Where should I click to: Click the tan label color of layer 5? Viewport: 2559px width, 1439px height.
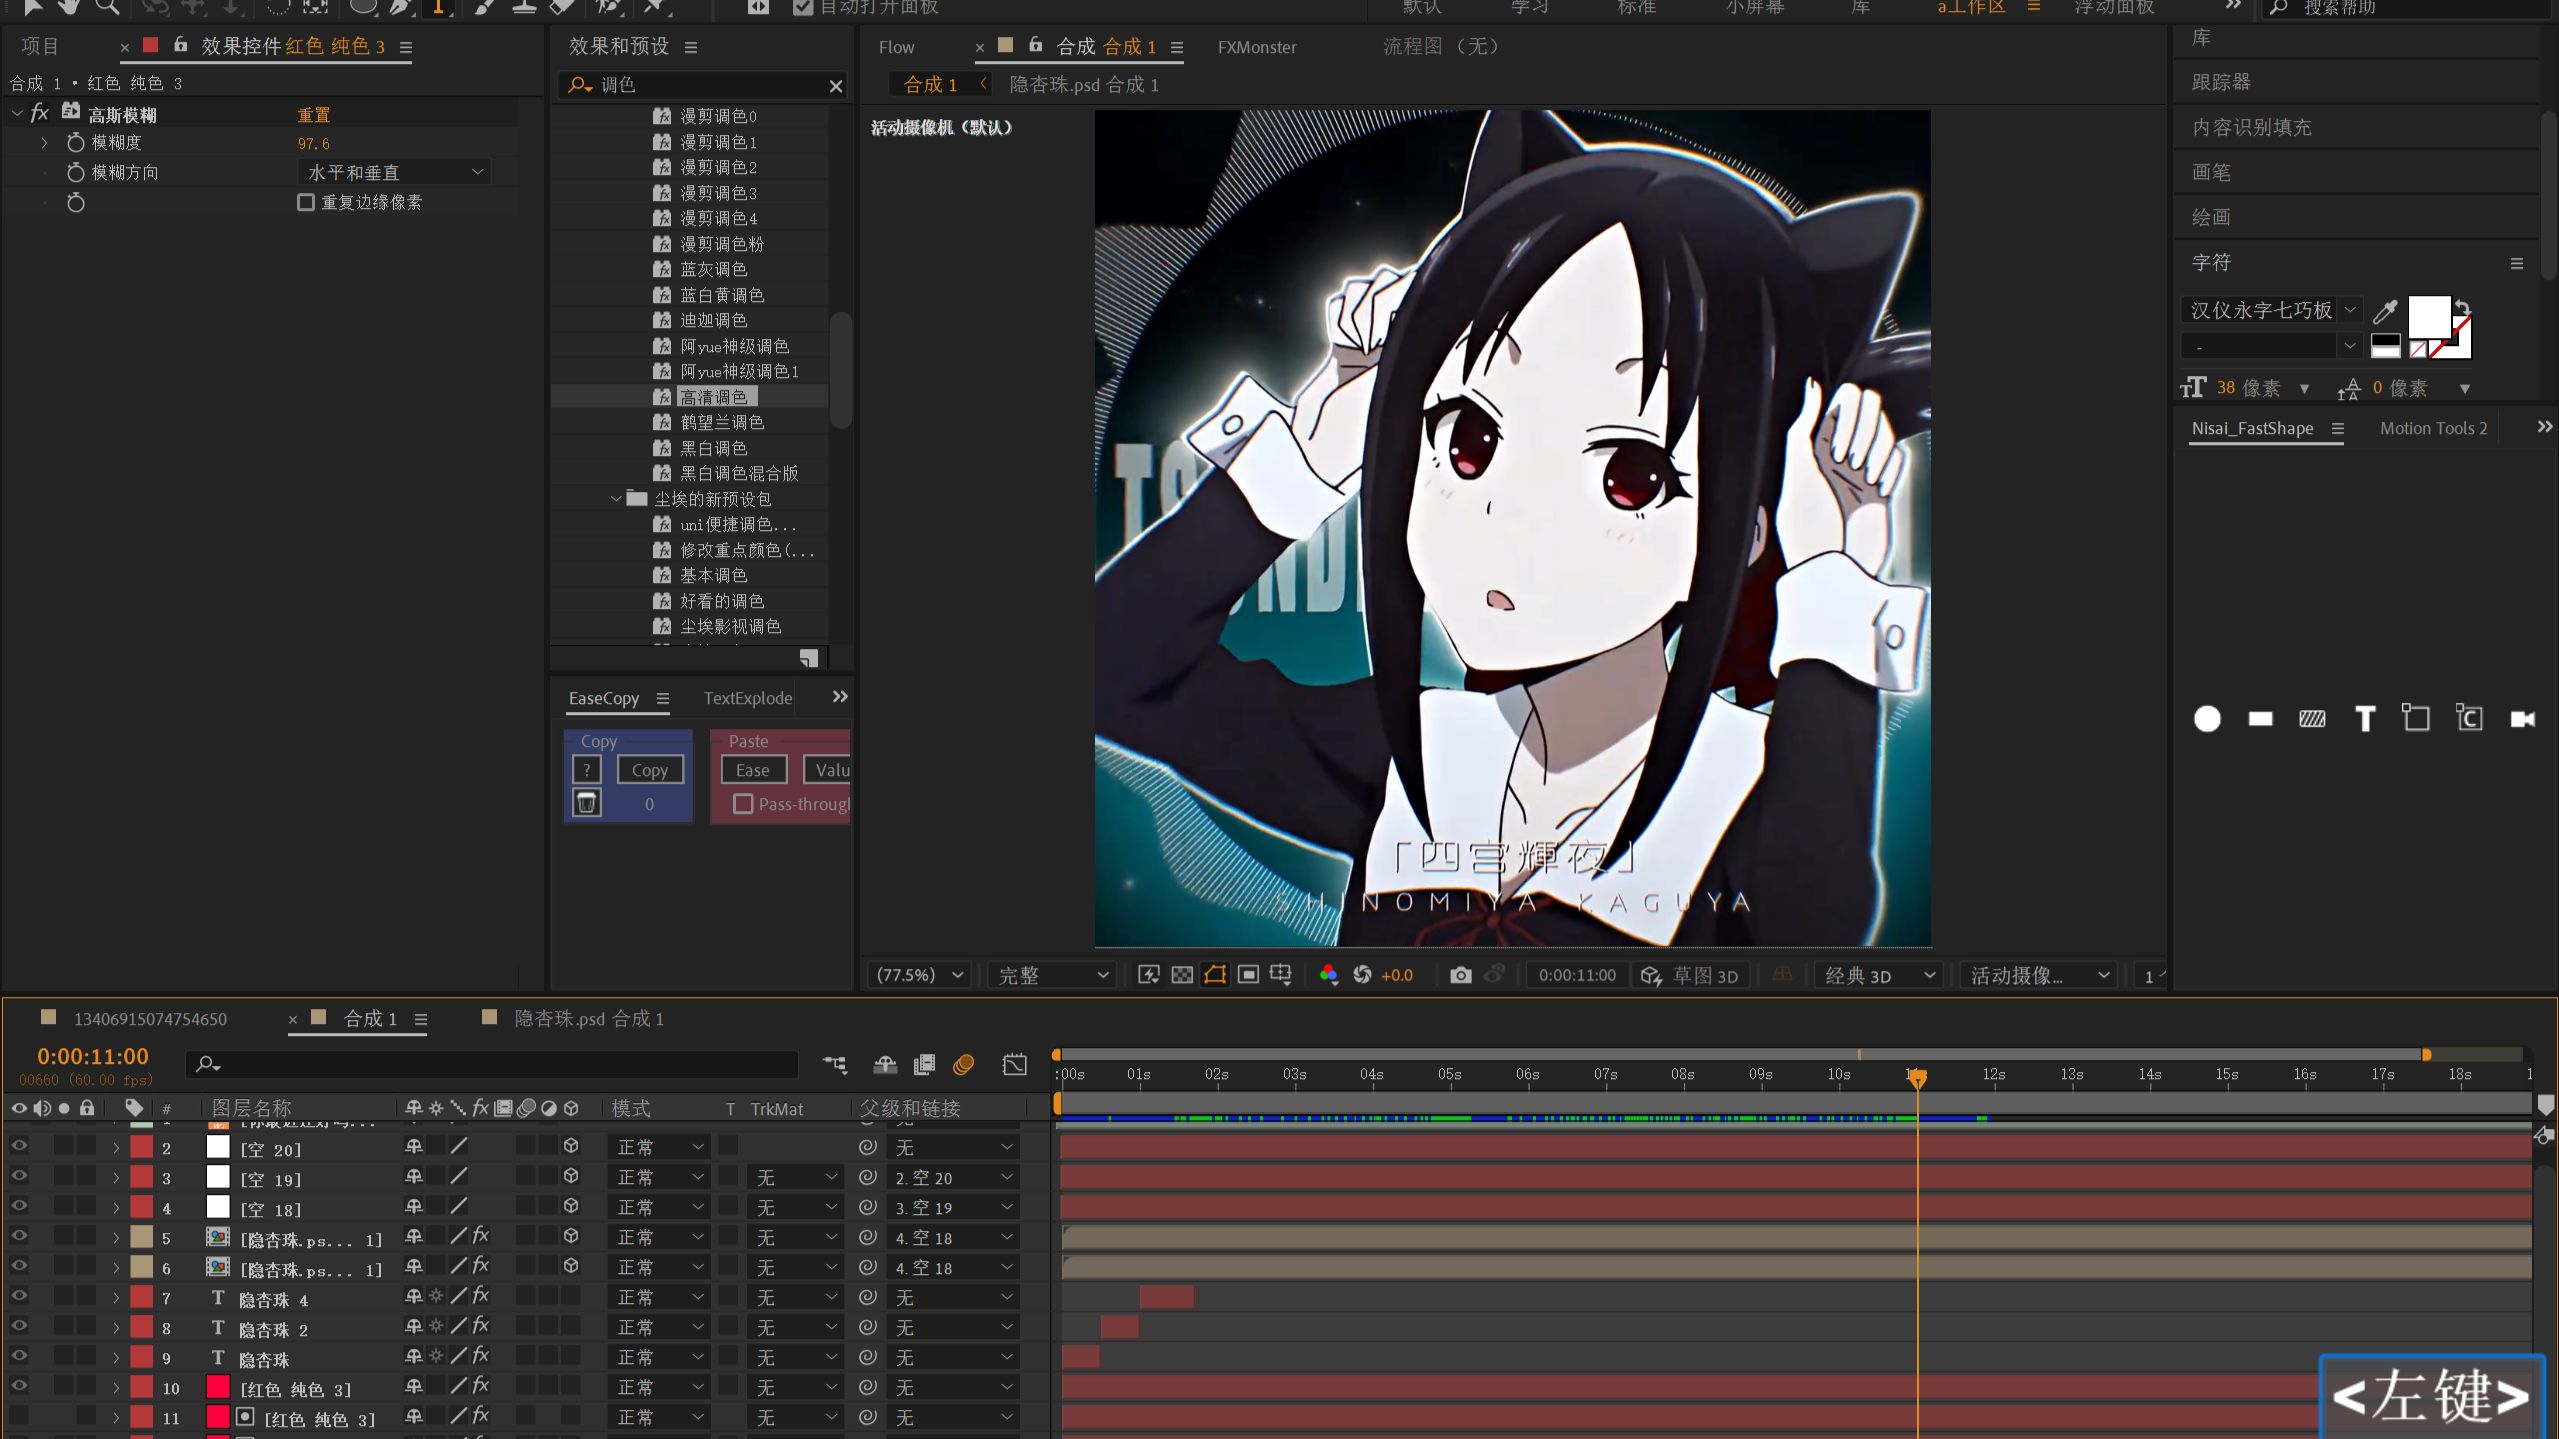click(142, 1237)
